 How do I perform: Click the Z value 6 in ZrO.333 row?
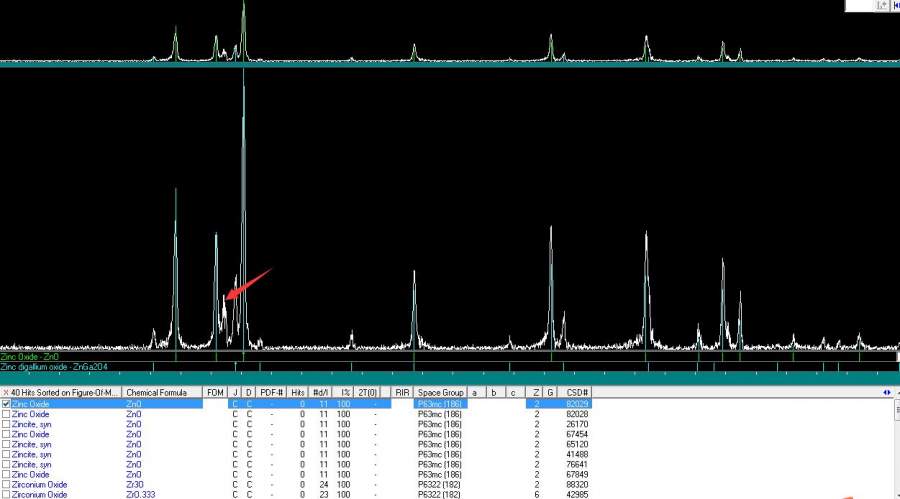pos(537,494)
